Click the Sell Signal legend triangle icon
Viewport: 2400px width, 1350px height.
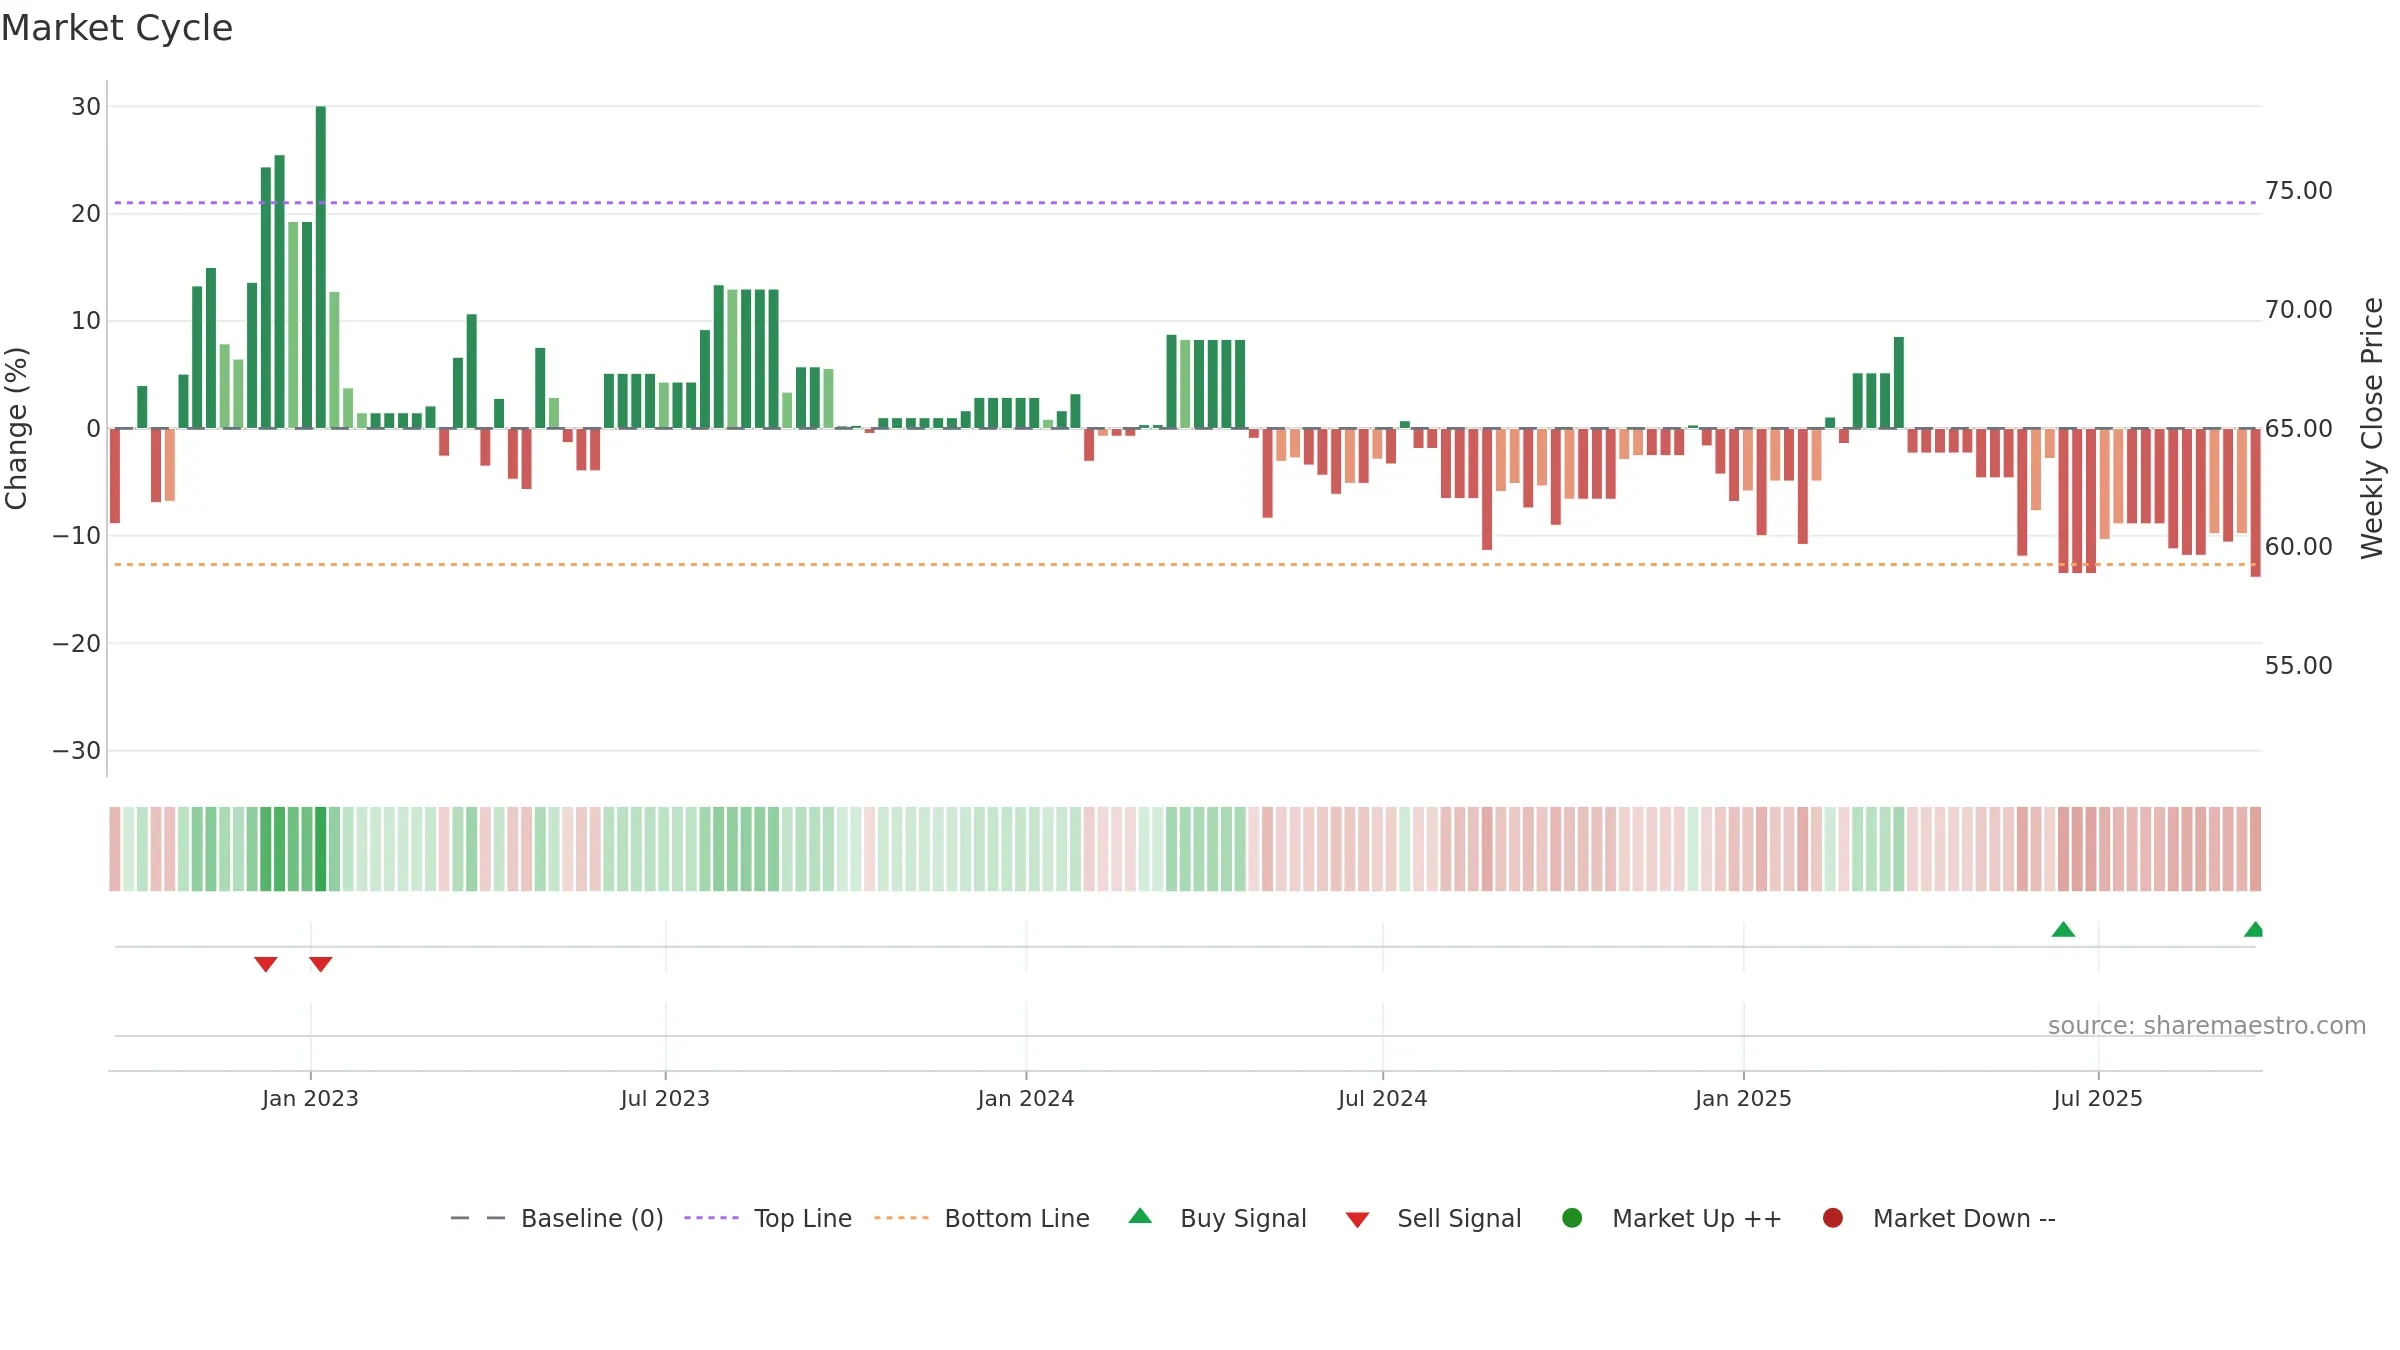[x=1357, y=1220]
